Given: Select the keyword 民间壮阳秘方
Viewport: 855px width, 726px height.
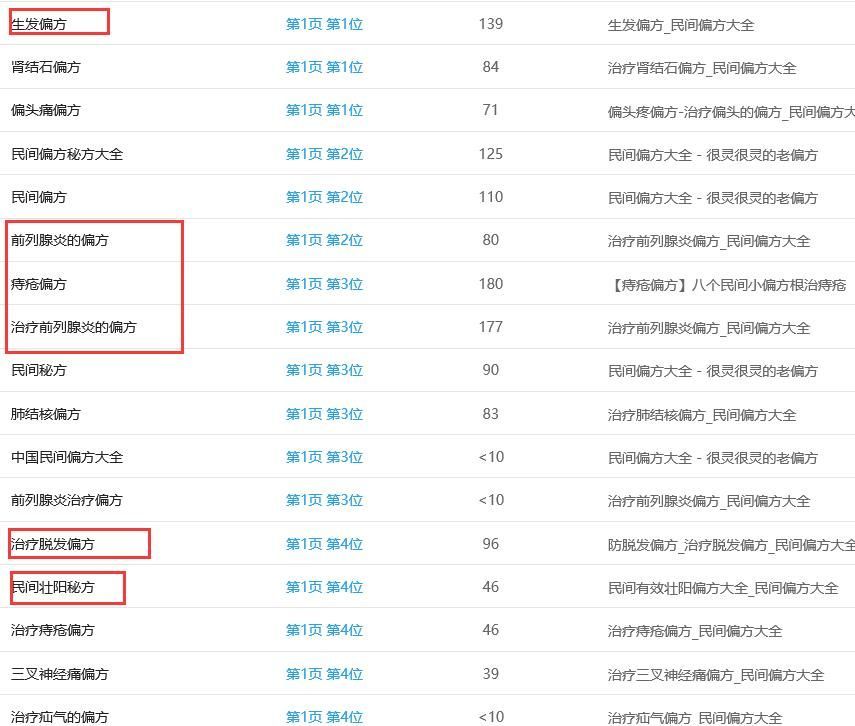Looking at the screenshot, I should 53,587.
